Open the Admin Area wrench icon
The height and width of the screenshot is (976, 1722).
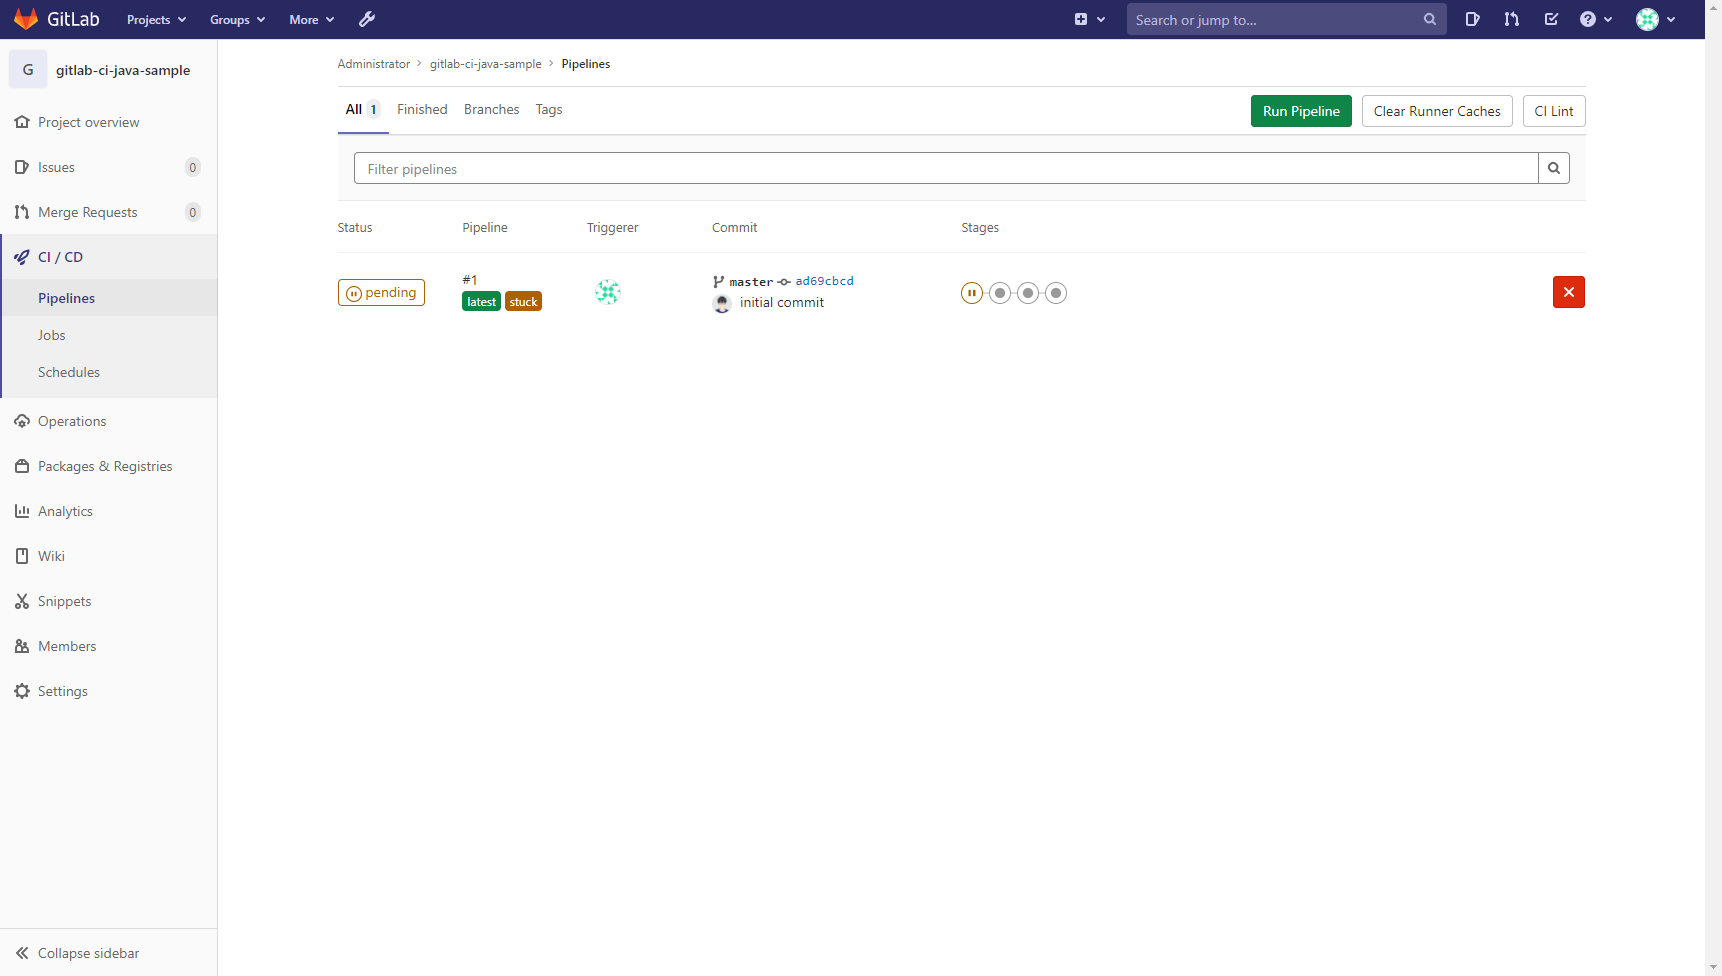367,19
